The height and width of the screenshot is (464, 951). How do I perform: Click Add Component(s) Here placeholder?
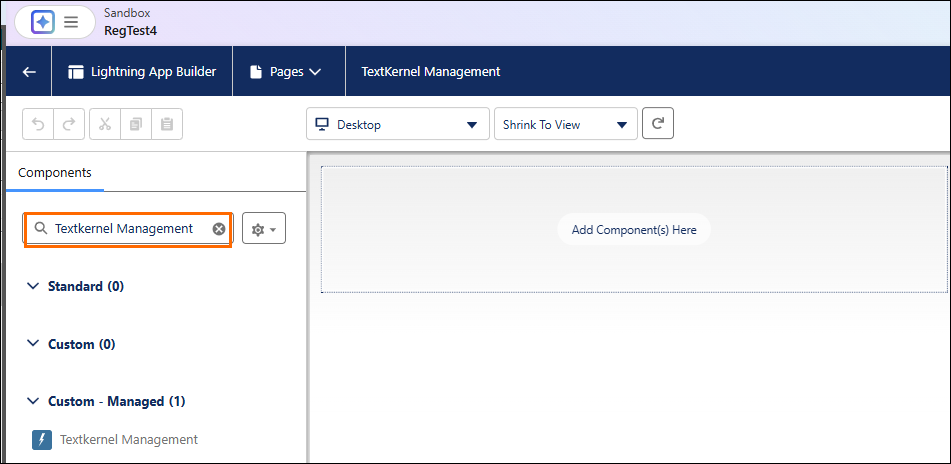[634, 230]
